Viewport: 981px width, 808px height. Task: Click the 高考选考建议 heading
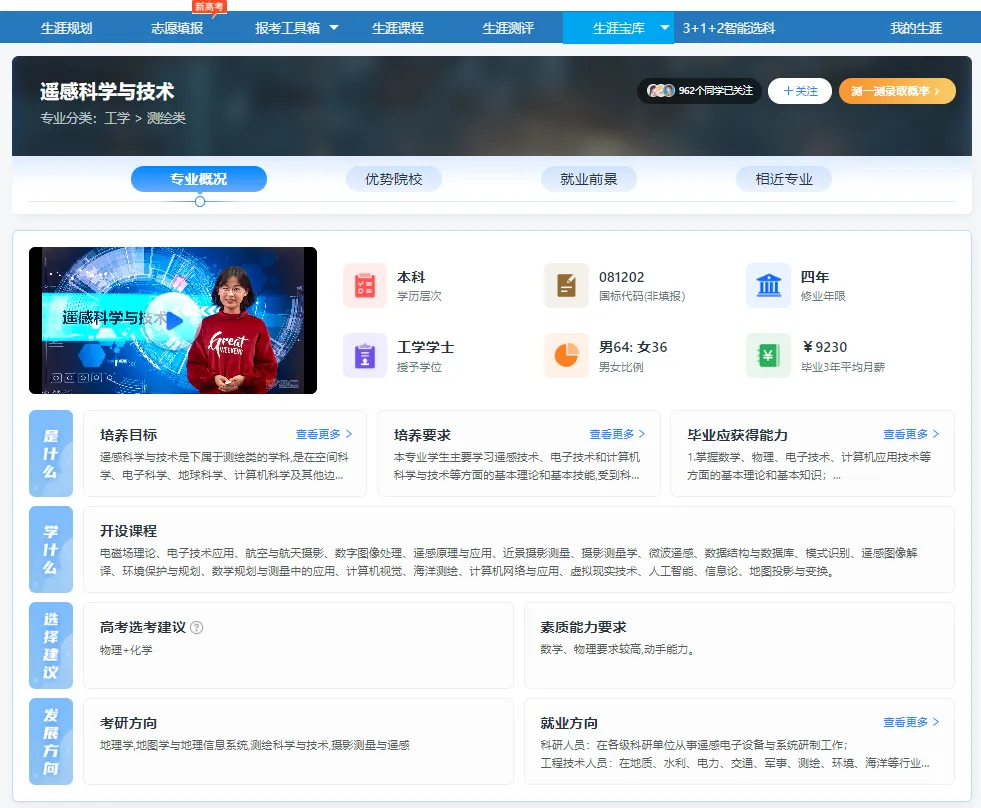[x=143, y=627]
